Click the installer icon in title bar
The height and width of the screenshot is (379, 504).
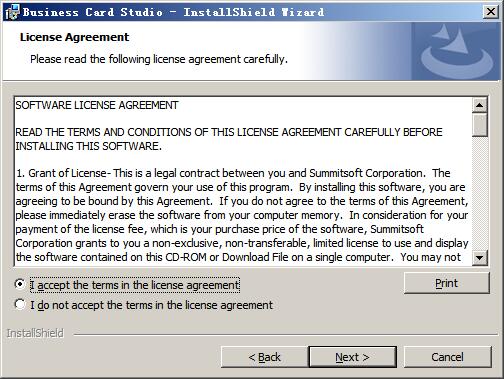point(12,12)
